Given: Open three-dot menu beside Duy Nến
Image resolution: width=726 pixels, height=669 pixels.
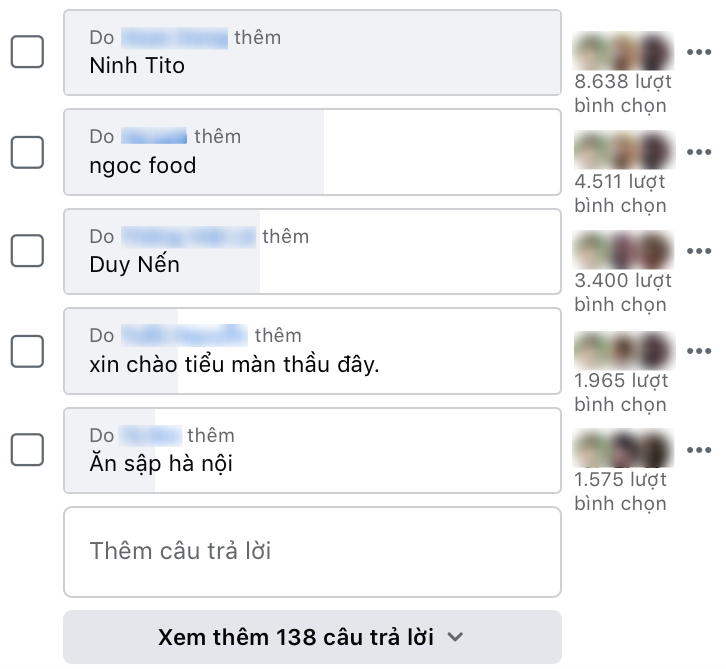Looking at the screenshot, I should 698,251.
